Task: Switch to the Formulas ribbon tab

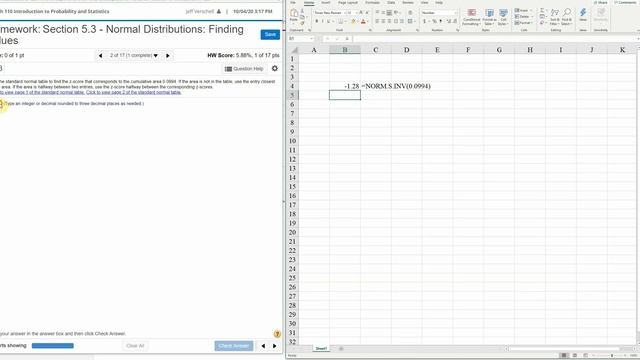Action: (372, 3)
